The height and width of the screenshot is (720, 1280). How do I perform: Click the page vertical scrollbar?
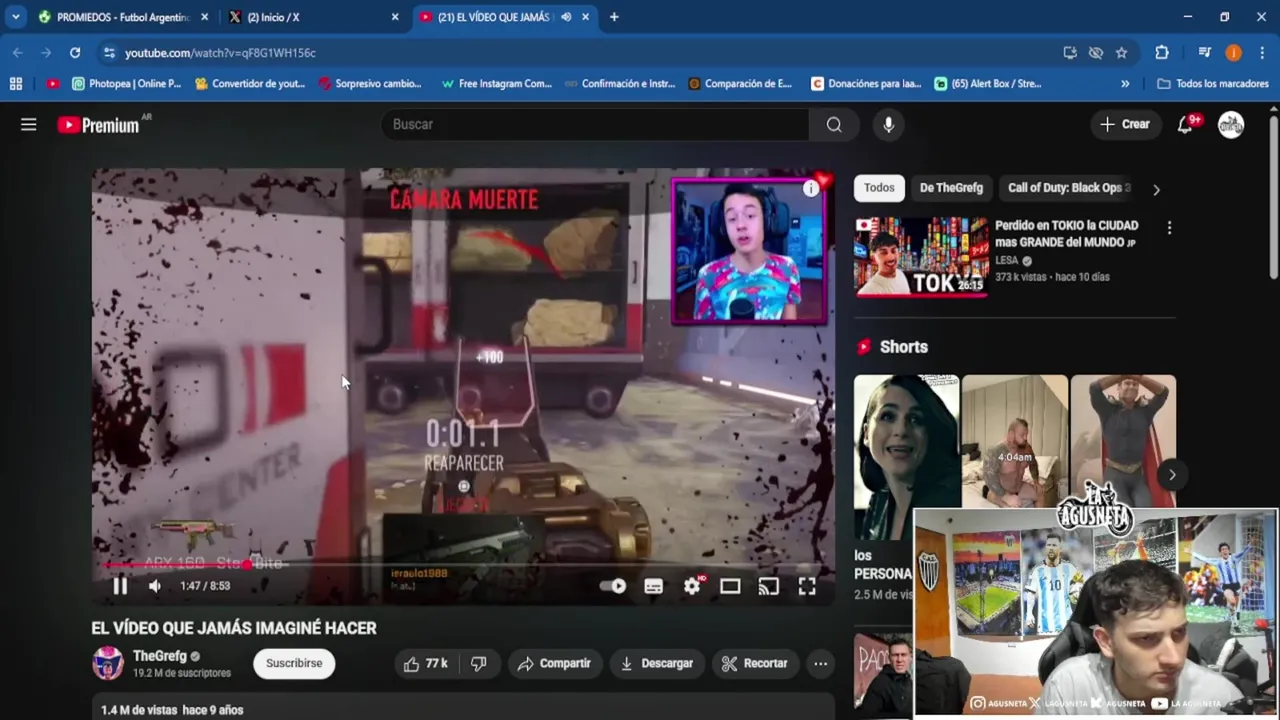pos(1273,195)
